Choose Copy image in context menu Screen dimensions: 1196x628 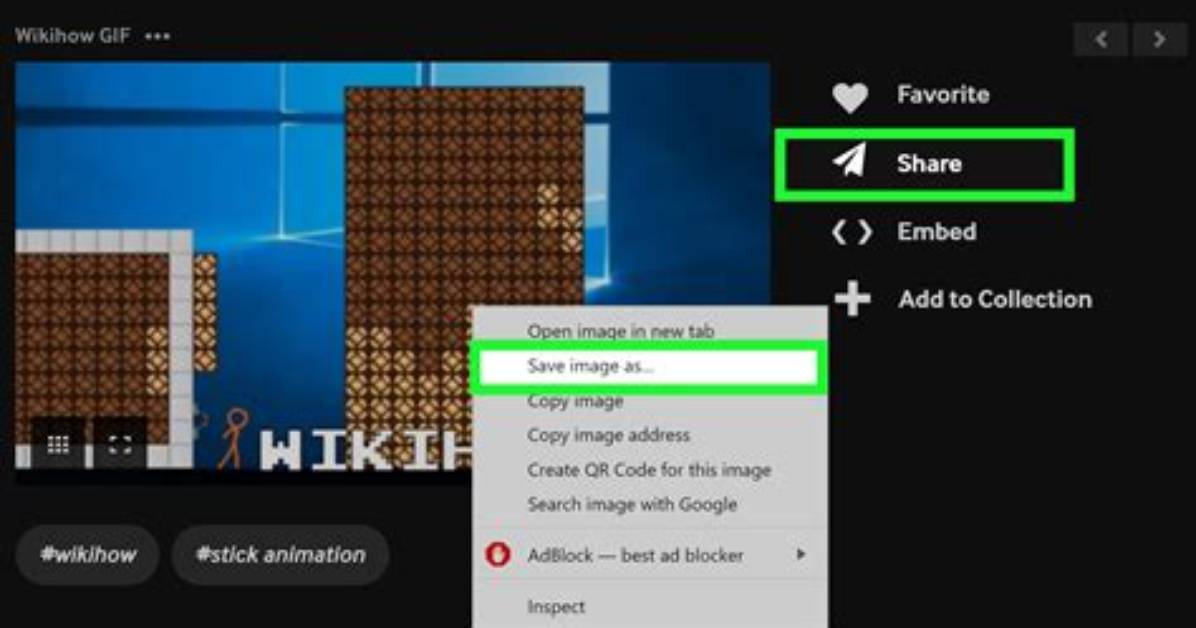pyautogui.click(x=649, y=401)
